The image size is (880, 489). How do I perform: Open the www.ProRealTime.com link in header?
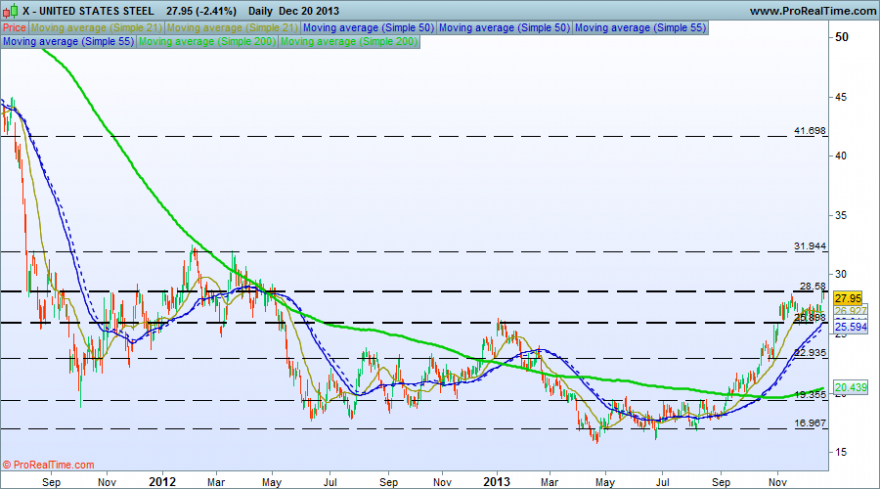point(813,11)
